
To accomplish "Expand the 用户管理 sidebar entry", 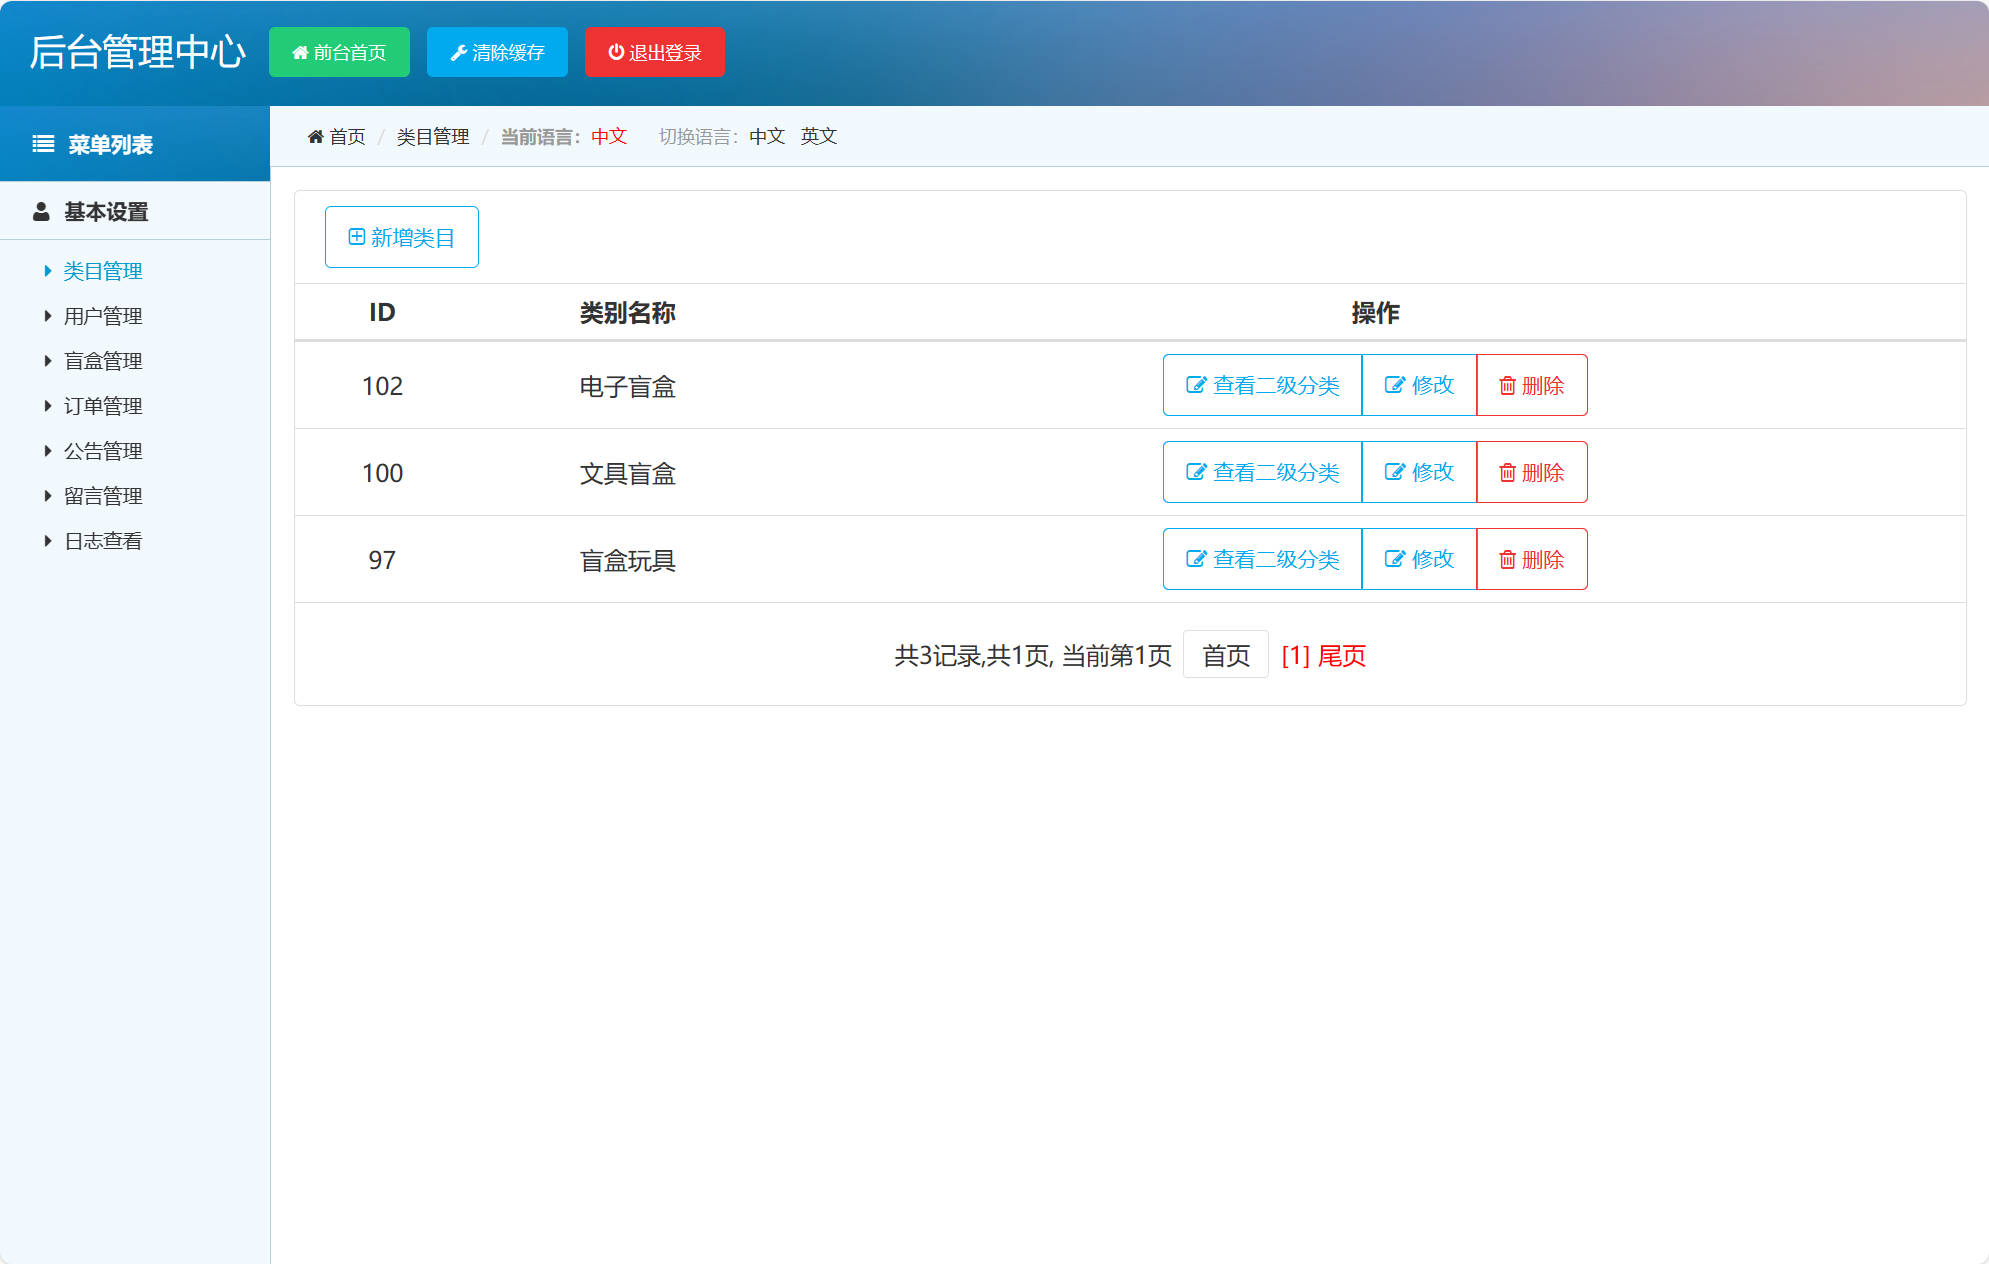I will pos(103,315).
